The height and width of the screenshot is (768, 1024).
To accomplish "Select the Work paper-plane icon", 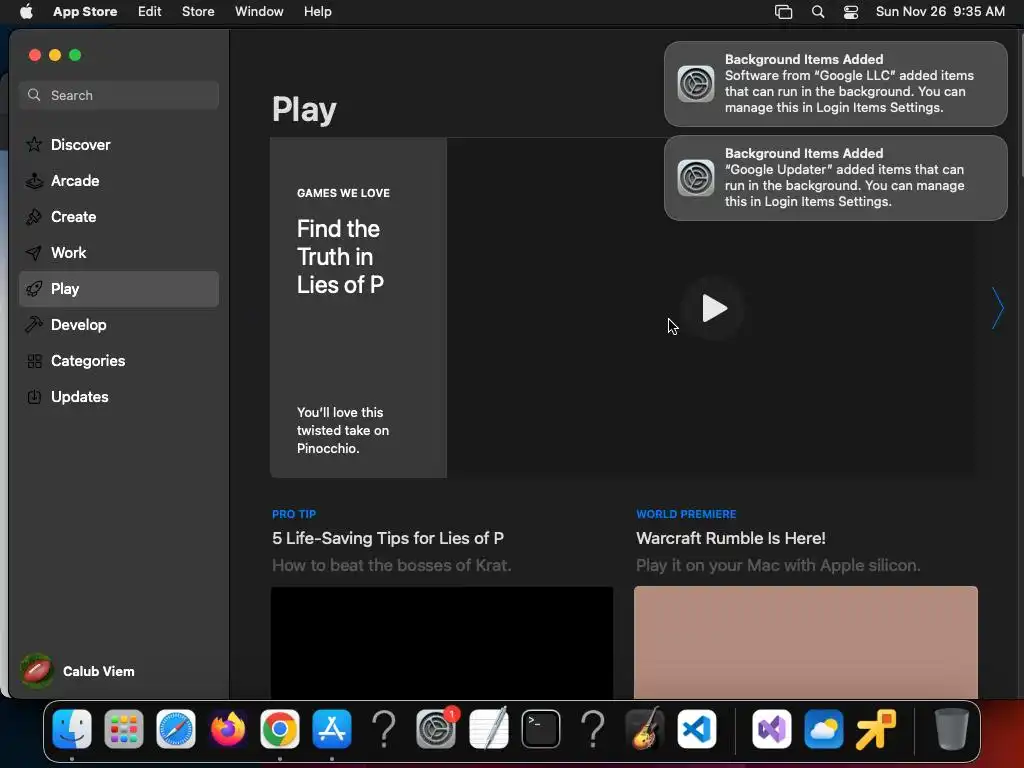I will (34, 253).
